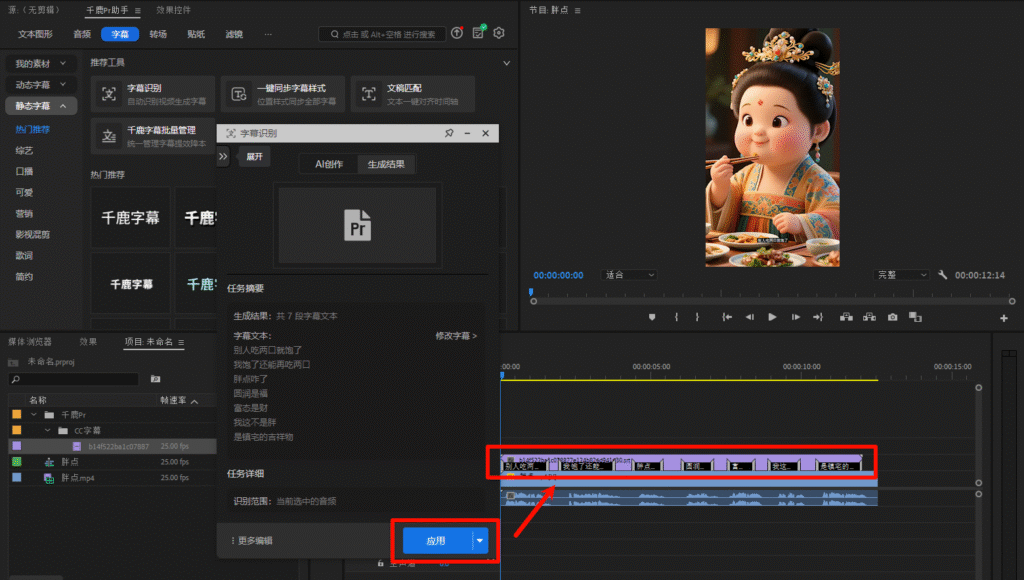Click timeline vertical zoom handle
The width and height of the screenshot is (1024, 580).
coord(978,388)
